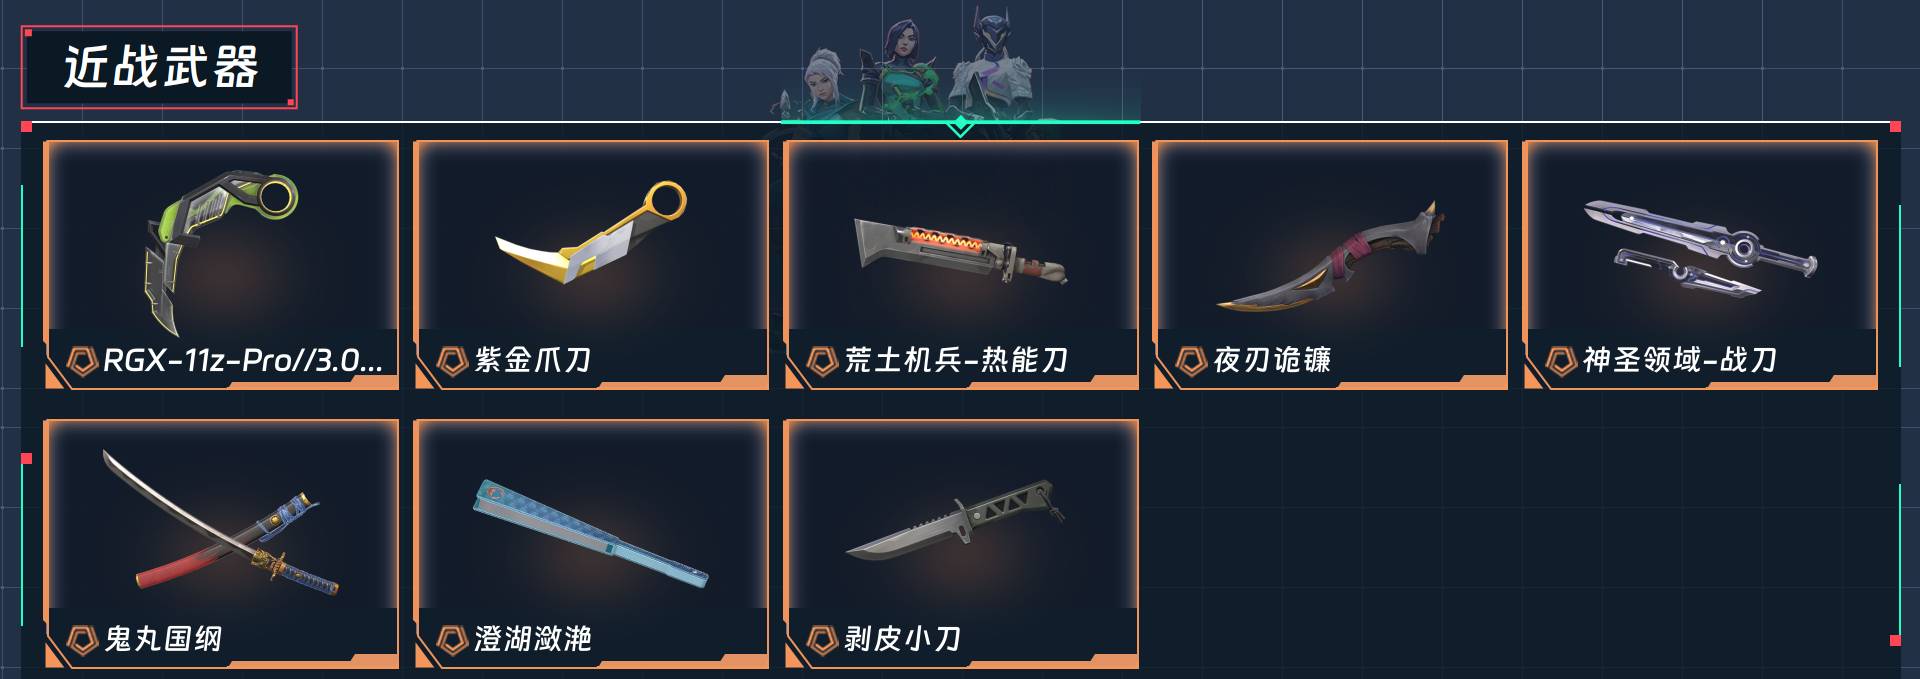Click the 鬼丸国纲 name label
Screen dimensions: 1920x679
tap(164, 639)
